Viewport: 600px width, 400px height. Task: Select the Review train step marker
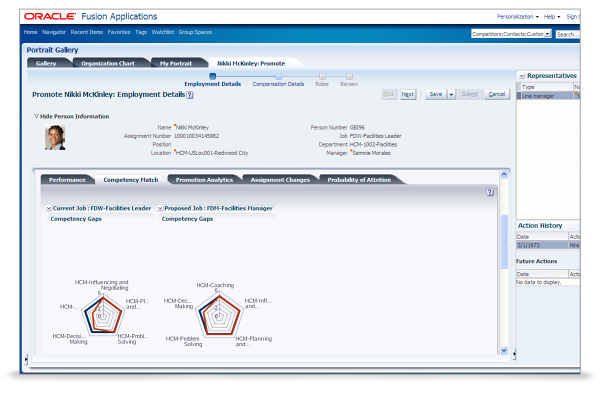click(x=349, y=77)
